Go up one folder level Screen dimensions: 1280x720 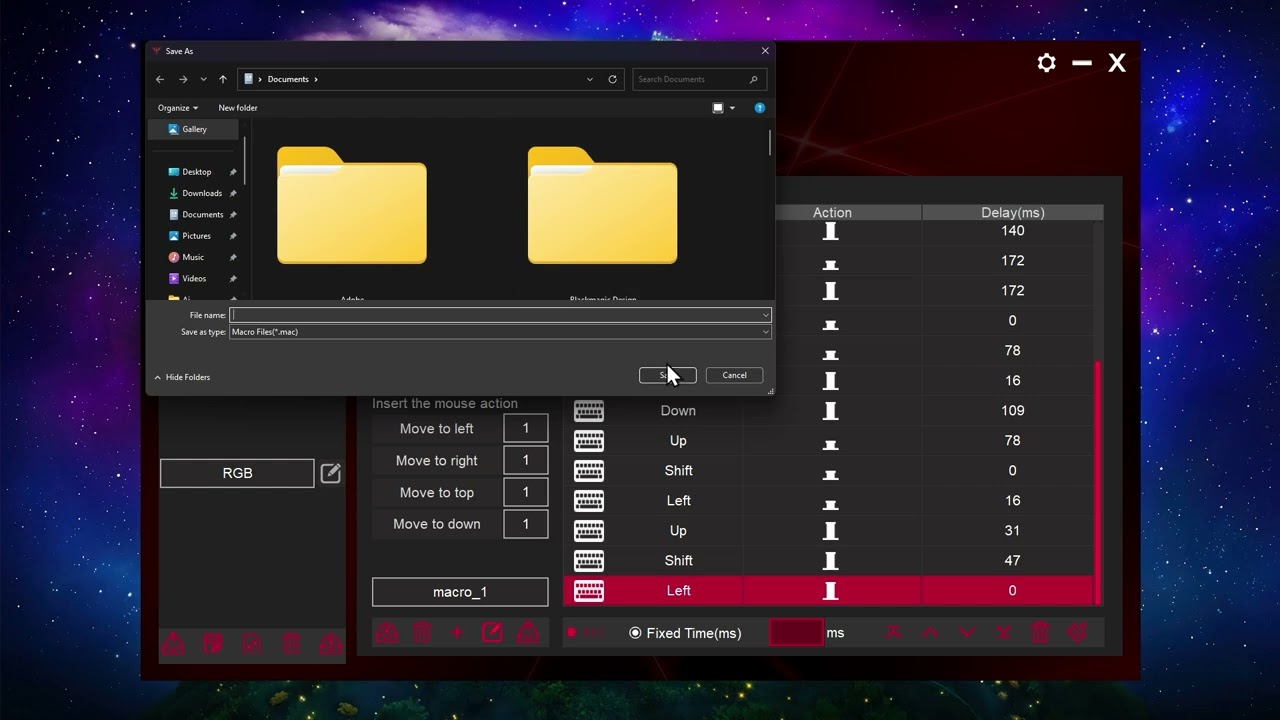[x=223, y=79]
